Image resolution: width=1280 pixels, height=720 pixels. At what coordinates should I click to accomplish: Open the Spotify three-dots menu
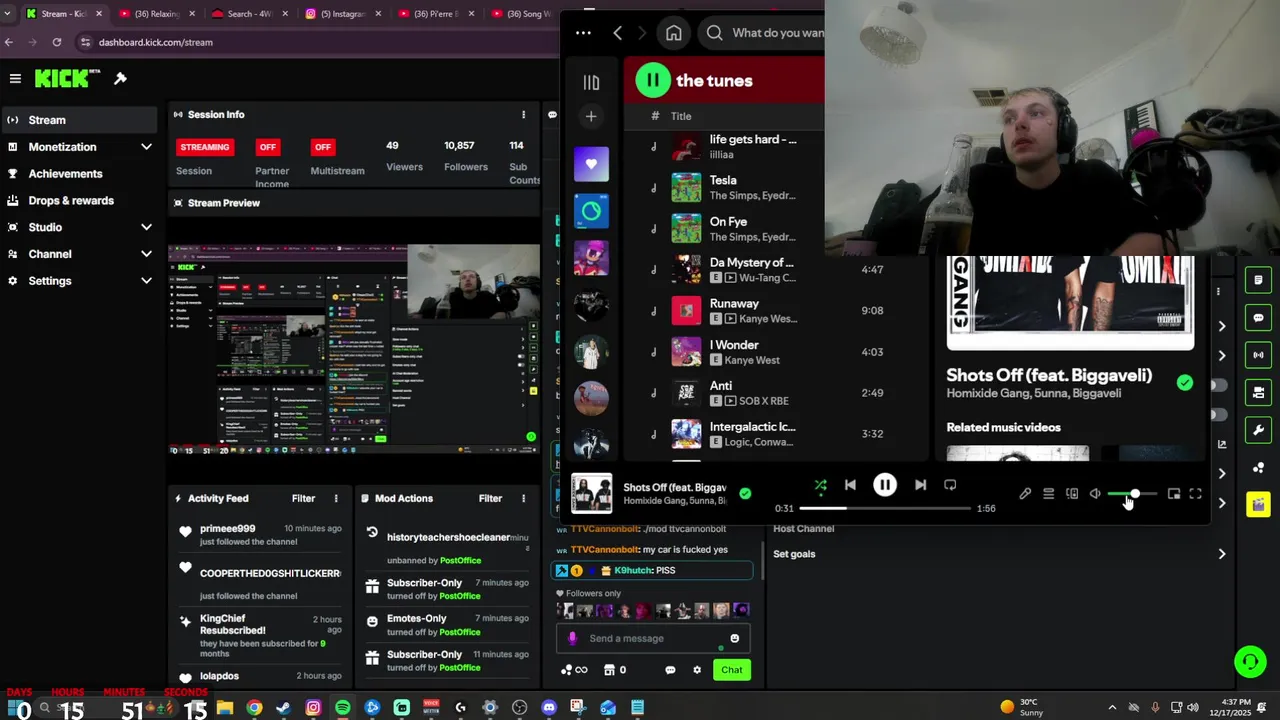[583, 33]
